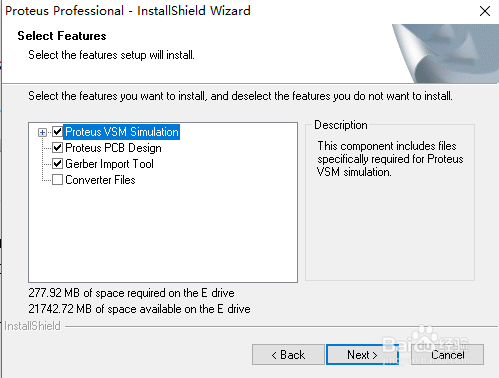Image resolution: width=499 pixels, height=378 pixels.
Task: Cancel the installation wizard
Action: (x=447, y=355)
